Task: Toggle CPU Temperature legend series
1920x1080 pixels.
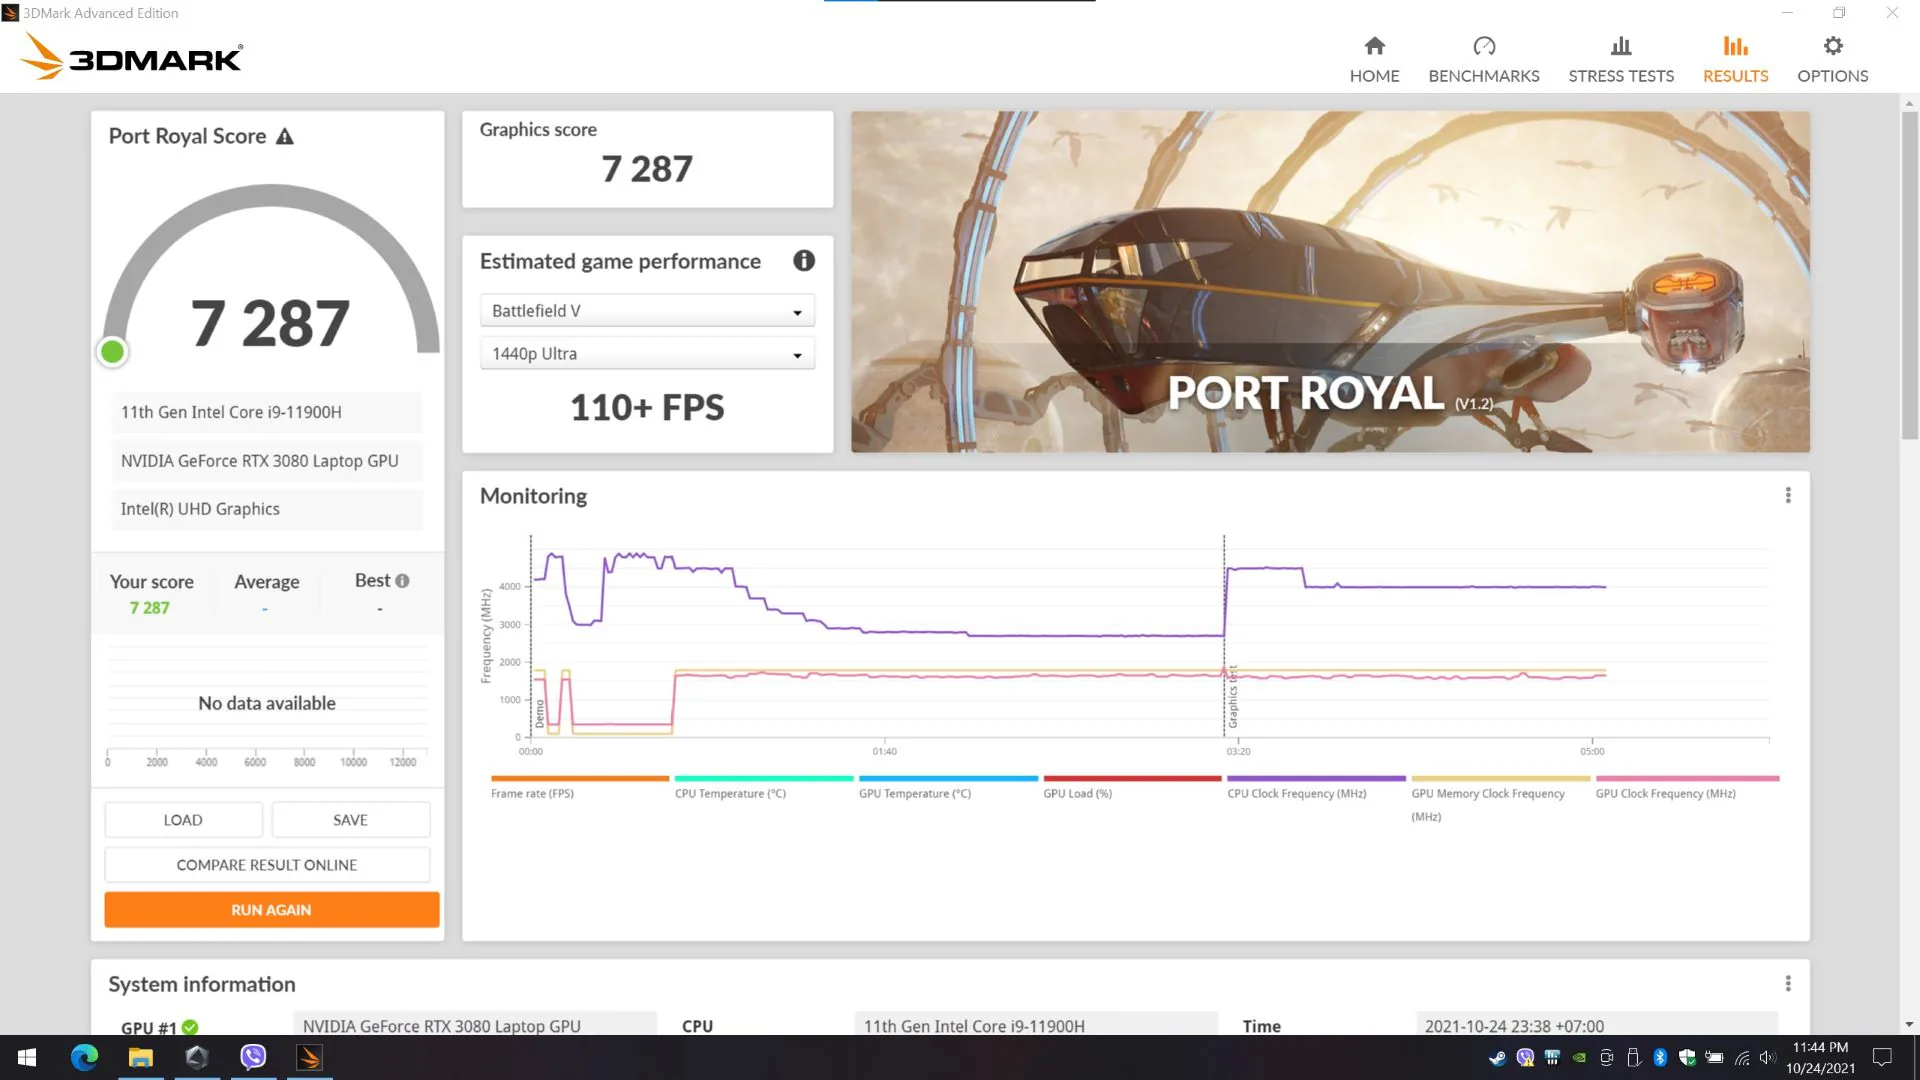Action: (x=763, y=787)
